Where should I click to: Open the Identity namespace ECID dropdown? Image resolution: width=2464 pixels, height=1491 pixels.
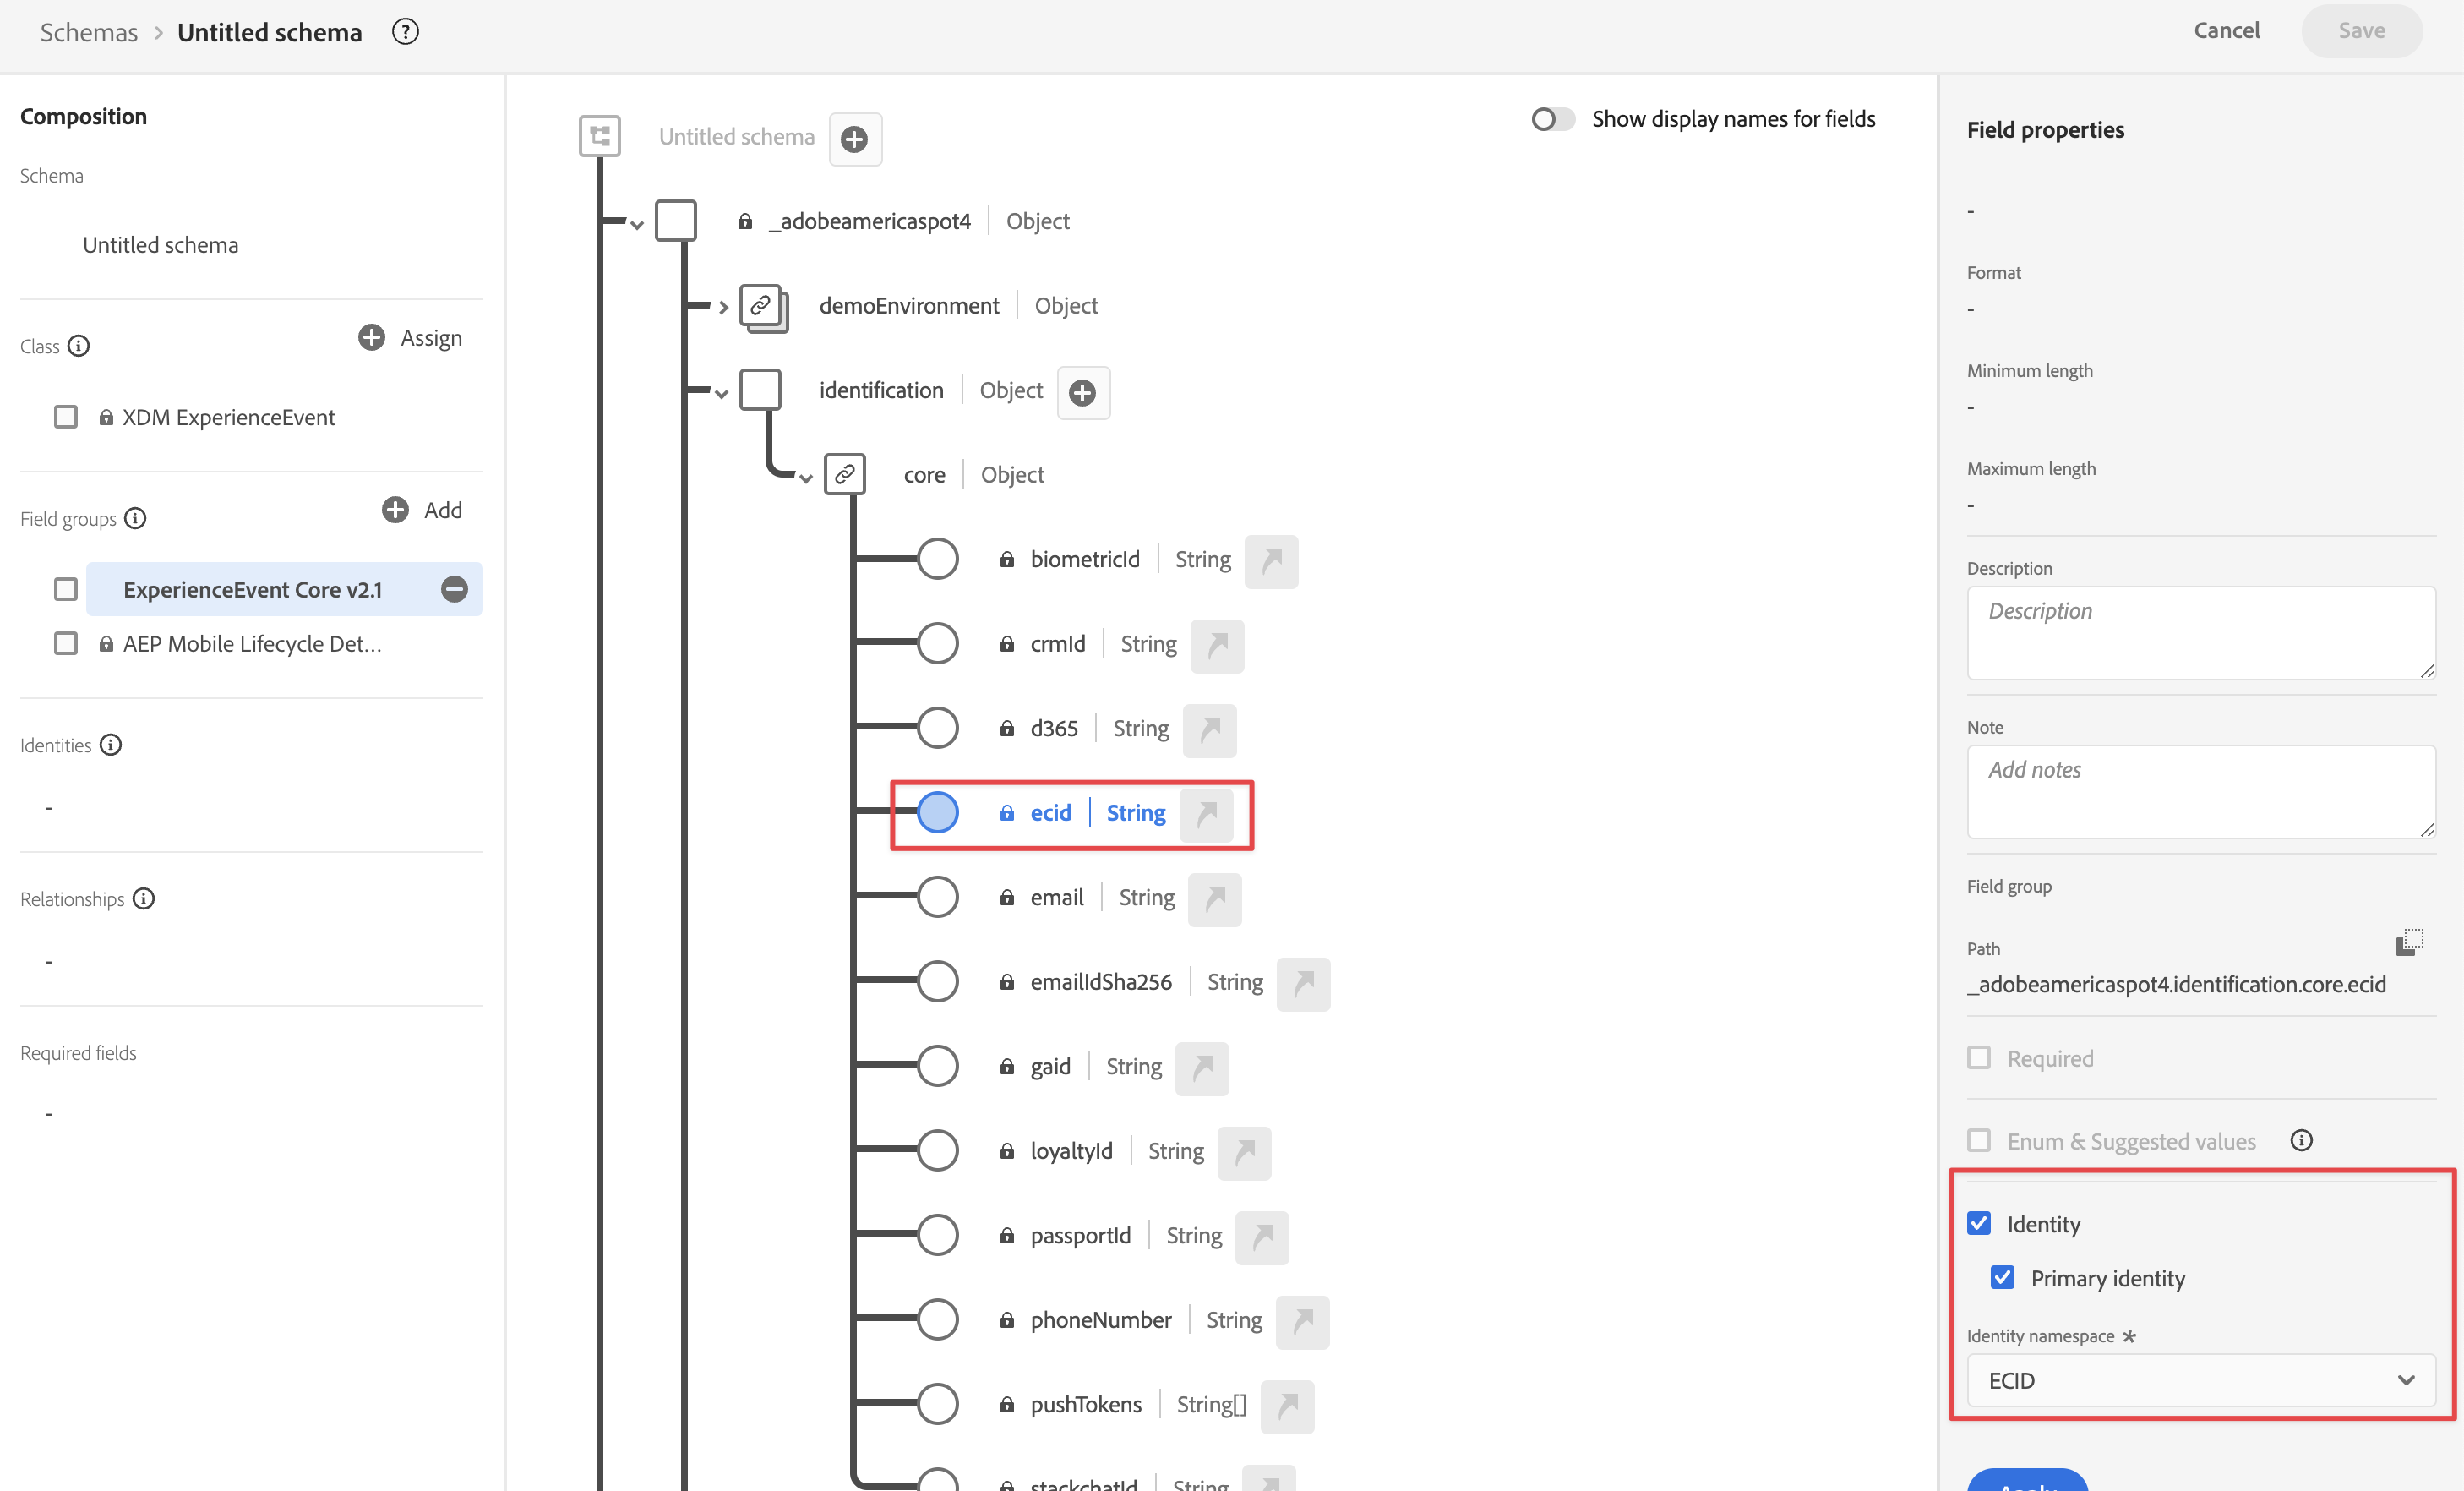pos(2200,1380)
